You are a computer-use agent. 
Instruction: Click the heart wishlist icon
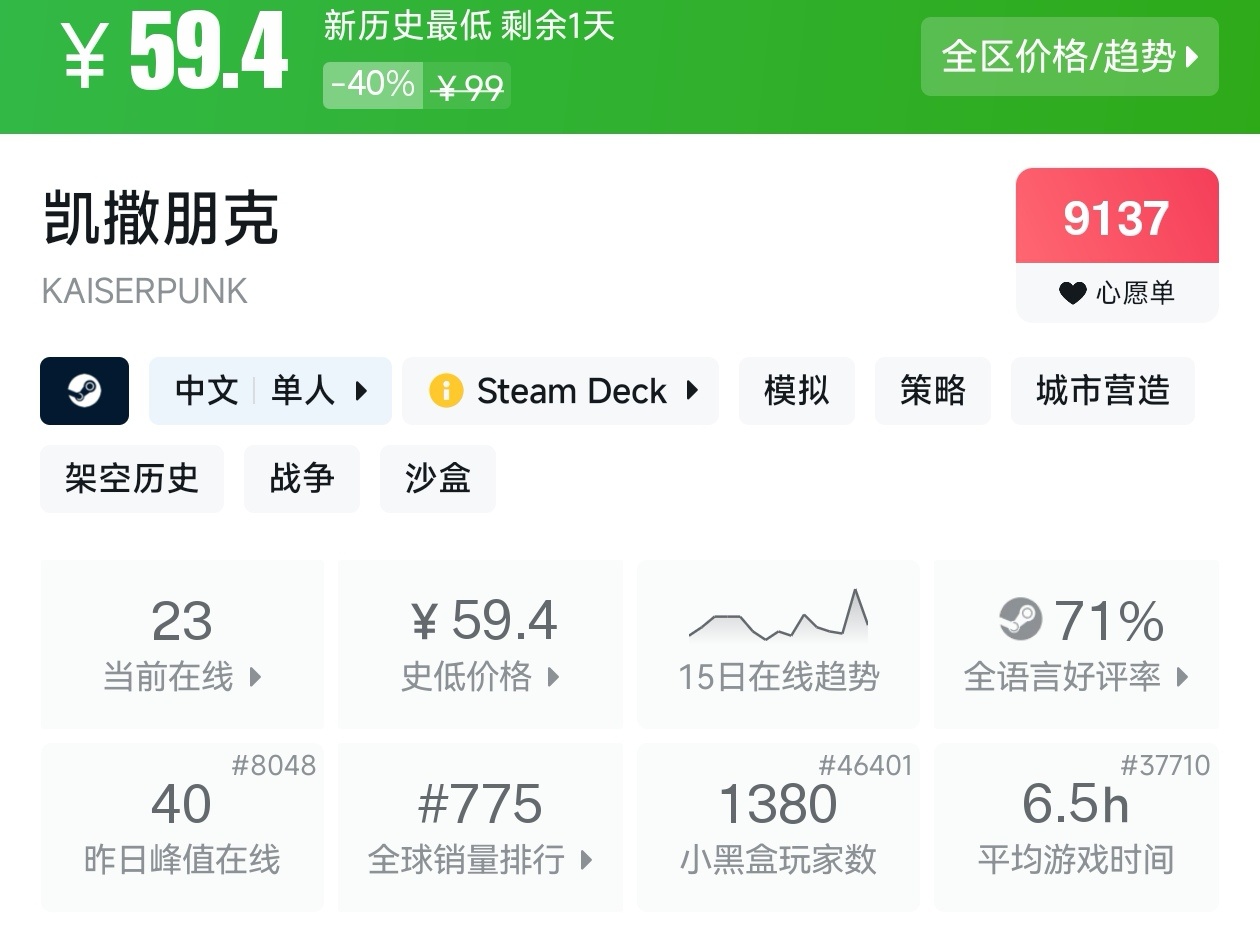(x=1072, y=293)
